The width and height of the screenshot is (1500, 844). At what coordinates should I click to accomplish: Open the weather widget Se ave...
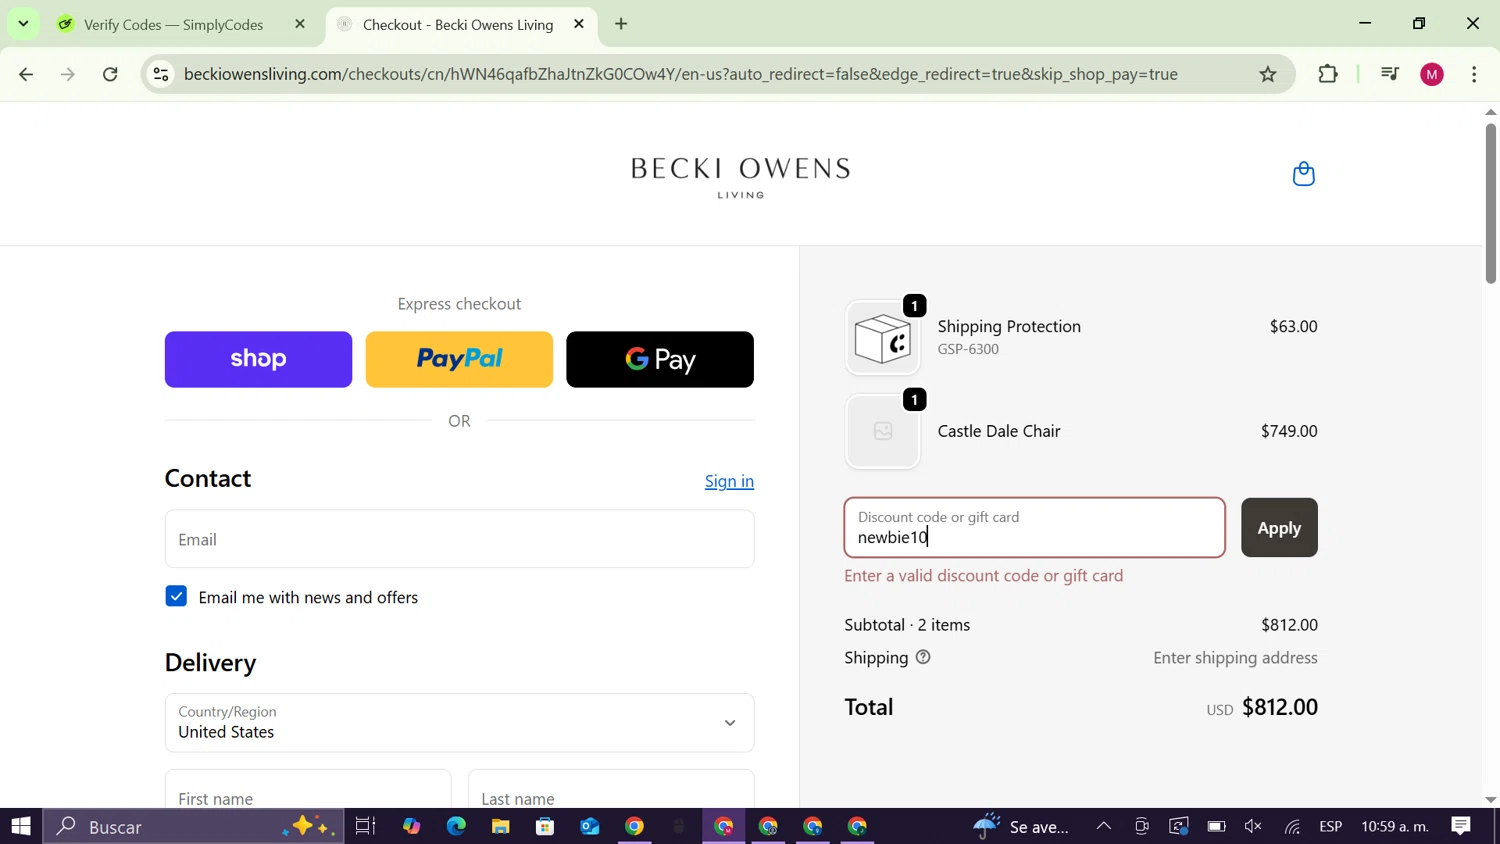pyautogui.click(x=1021, y=826)
